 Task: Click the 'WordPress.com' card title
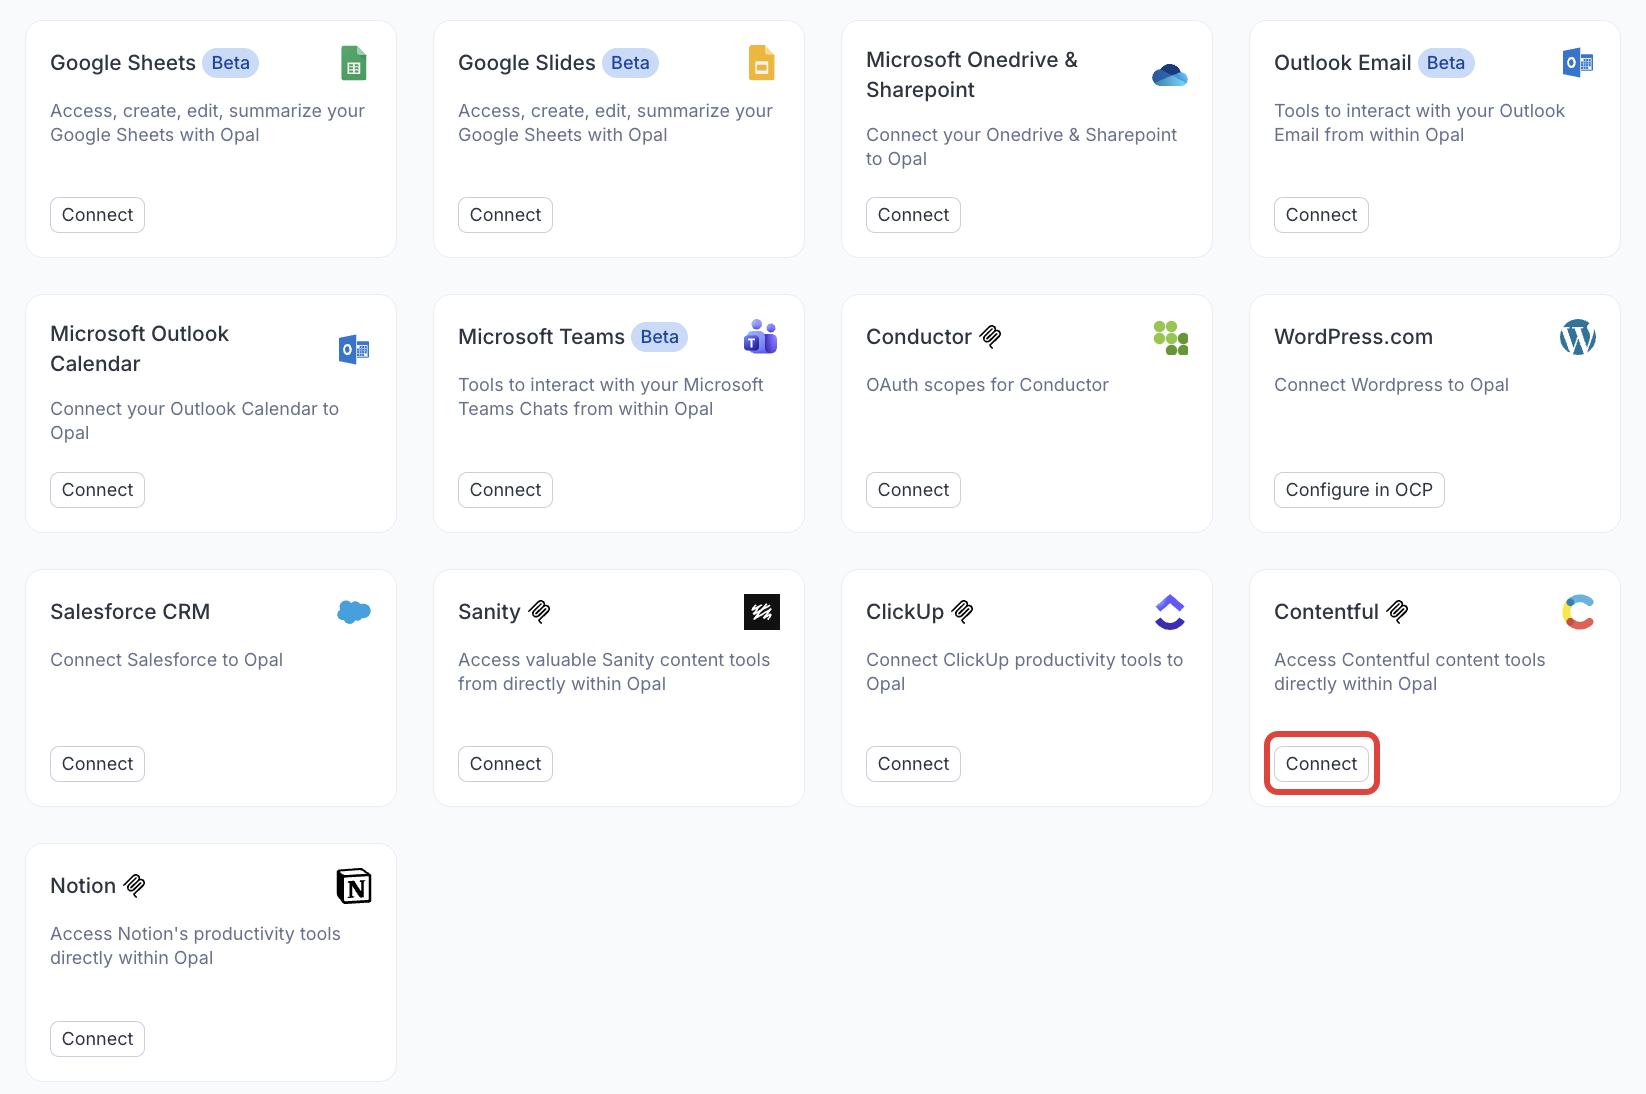click(x=1354, y=337)
